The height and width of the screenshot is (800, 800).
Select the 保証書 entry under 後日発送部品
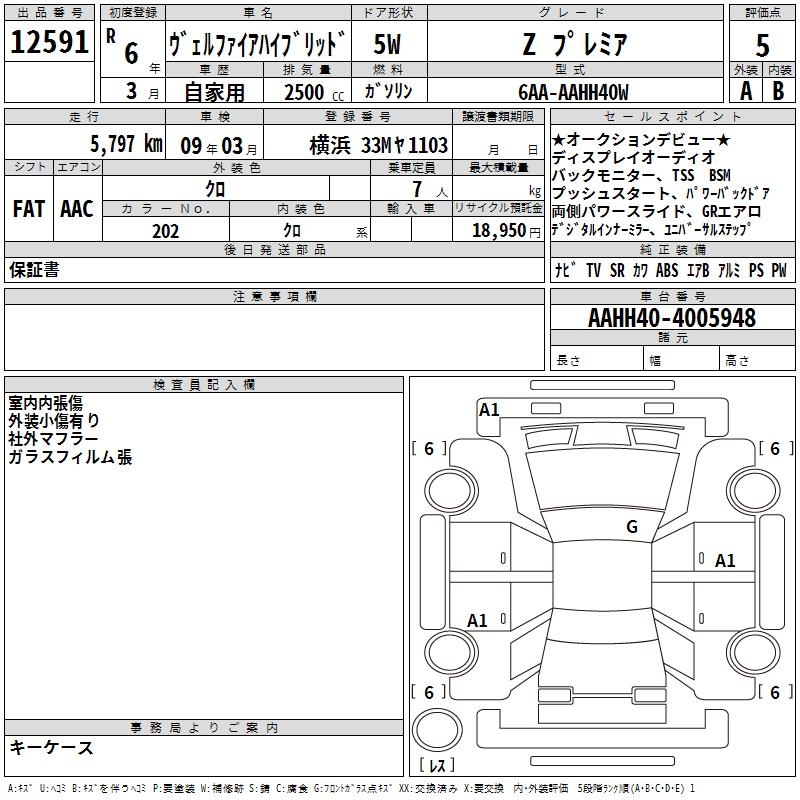click(x=34, y=270)
